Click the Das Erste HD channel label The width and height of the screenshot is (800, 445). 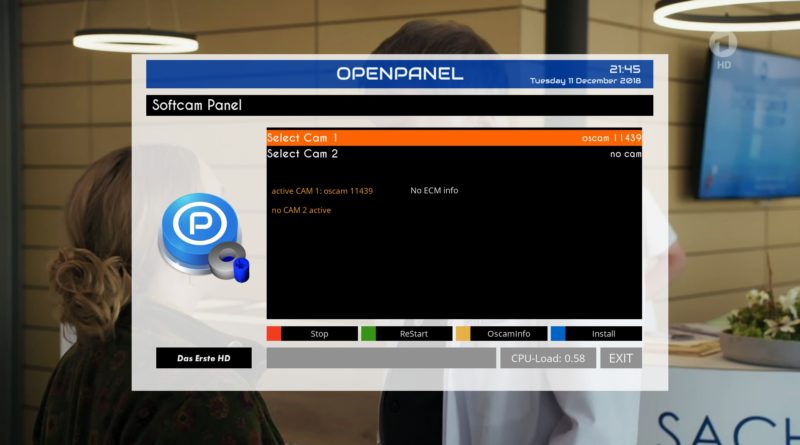204,358
